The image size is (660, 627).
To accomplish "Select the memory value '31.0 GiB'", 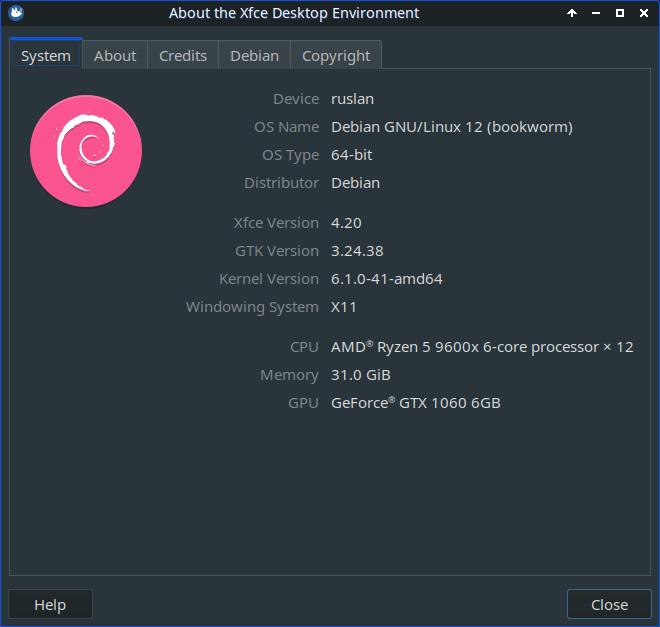I will 361,375.
